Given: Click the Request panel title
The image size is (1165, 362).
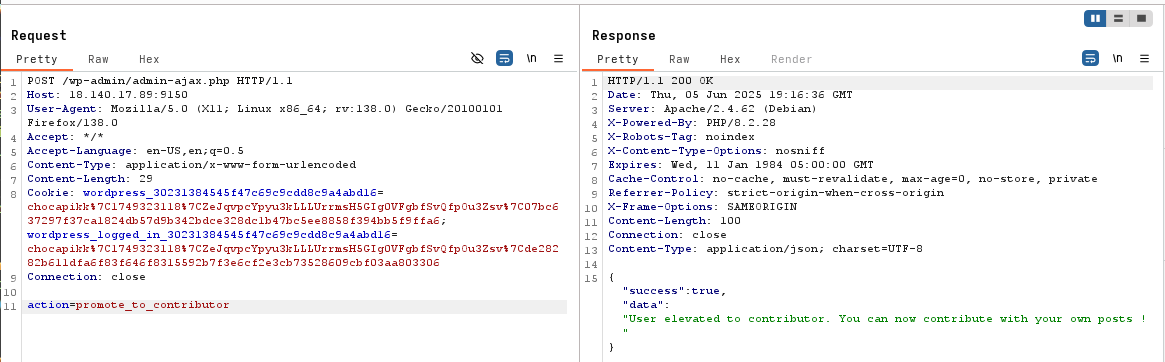Looking at the screenshot, I should coord(39,35).
